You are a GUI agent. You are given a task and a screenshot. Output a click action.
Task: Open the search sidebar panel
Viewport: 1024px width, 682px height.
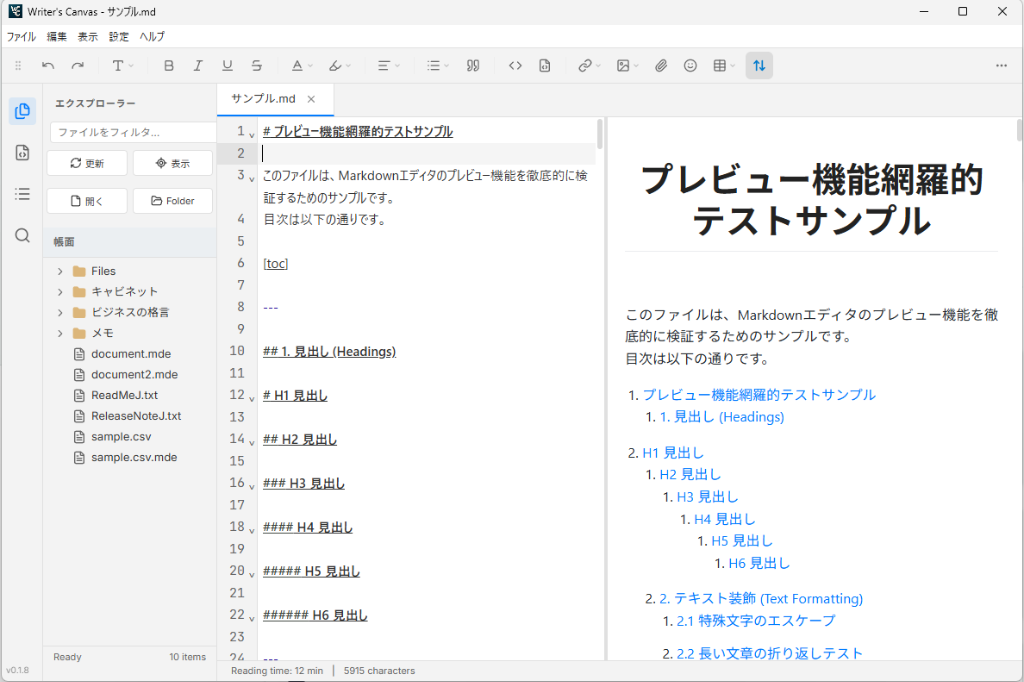click(22, 235)
